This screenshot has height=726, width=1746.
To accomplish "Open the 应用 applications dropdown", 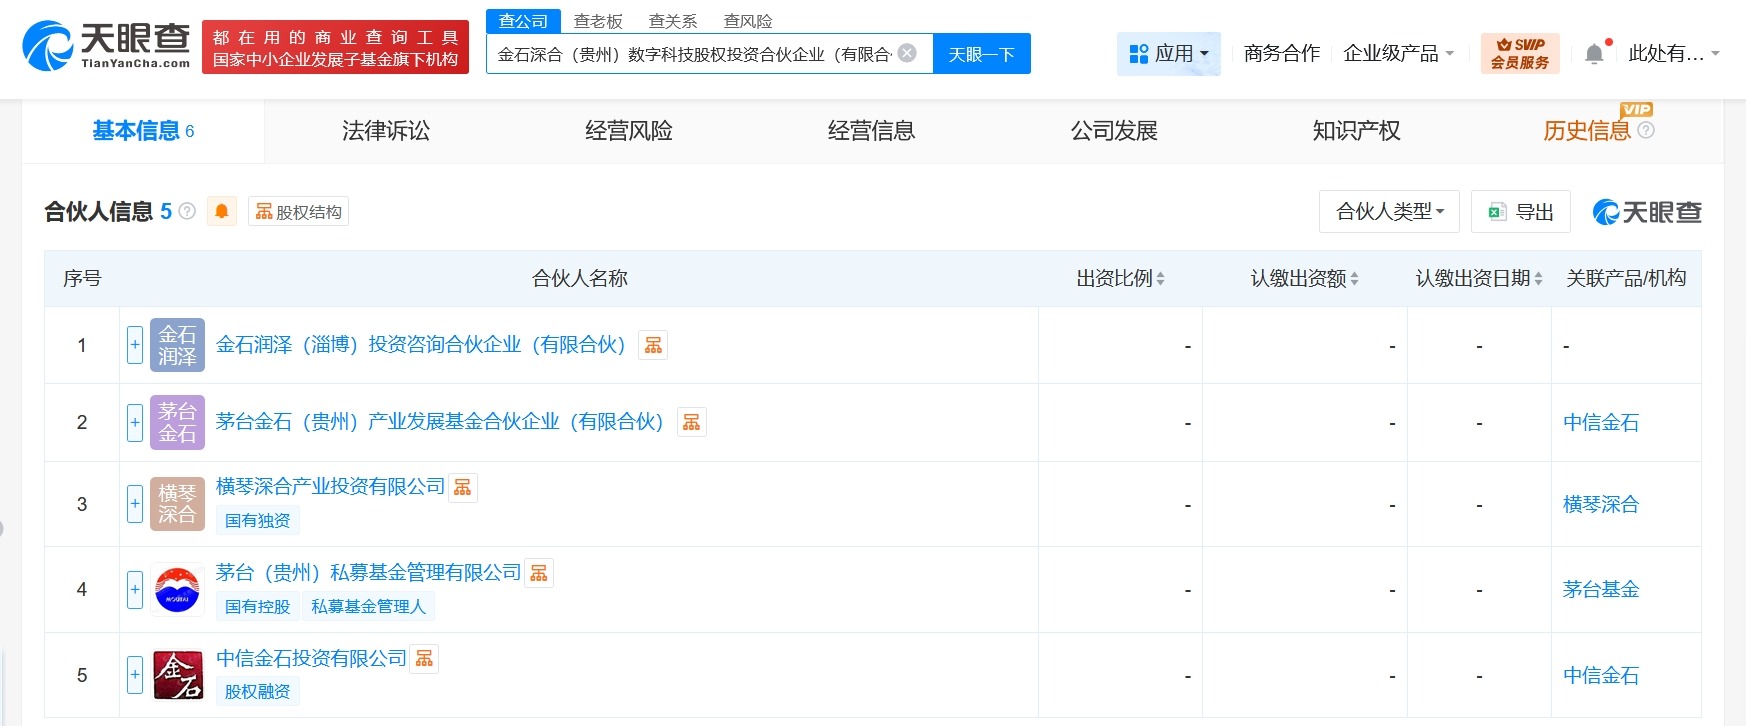I will (x=1168, y=54).
